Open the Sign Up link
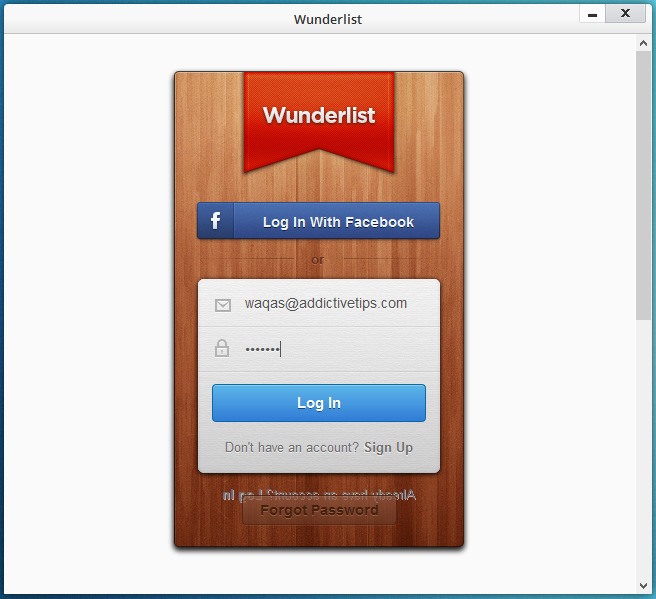The height and width of the screenshot is (599, 656). (x=388, y=448)
